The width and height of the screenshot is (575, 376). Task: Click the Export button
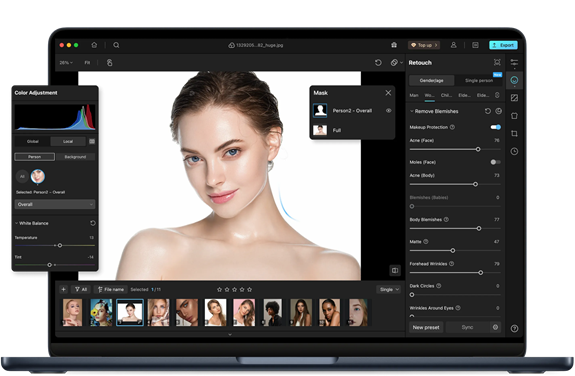tap(503, 45)
